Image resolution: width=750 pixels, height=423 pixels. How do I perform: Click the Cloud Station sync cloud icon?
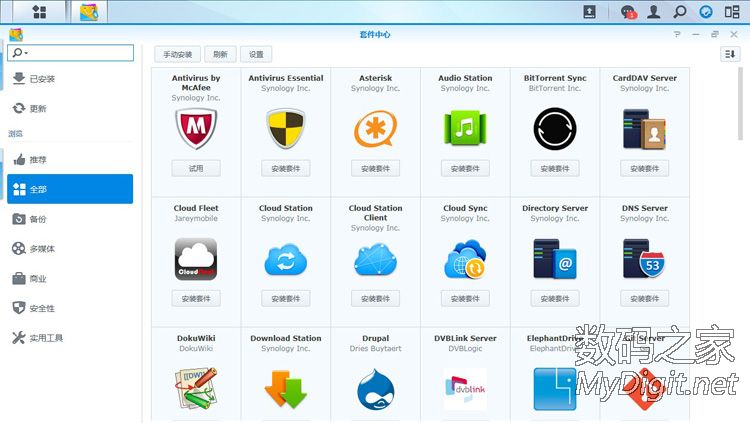286,259
